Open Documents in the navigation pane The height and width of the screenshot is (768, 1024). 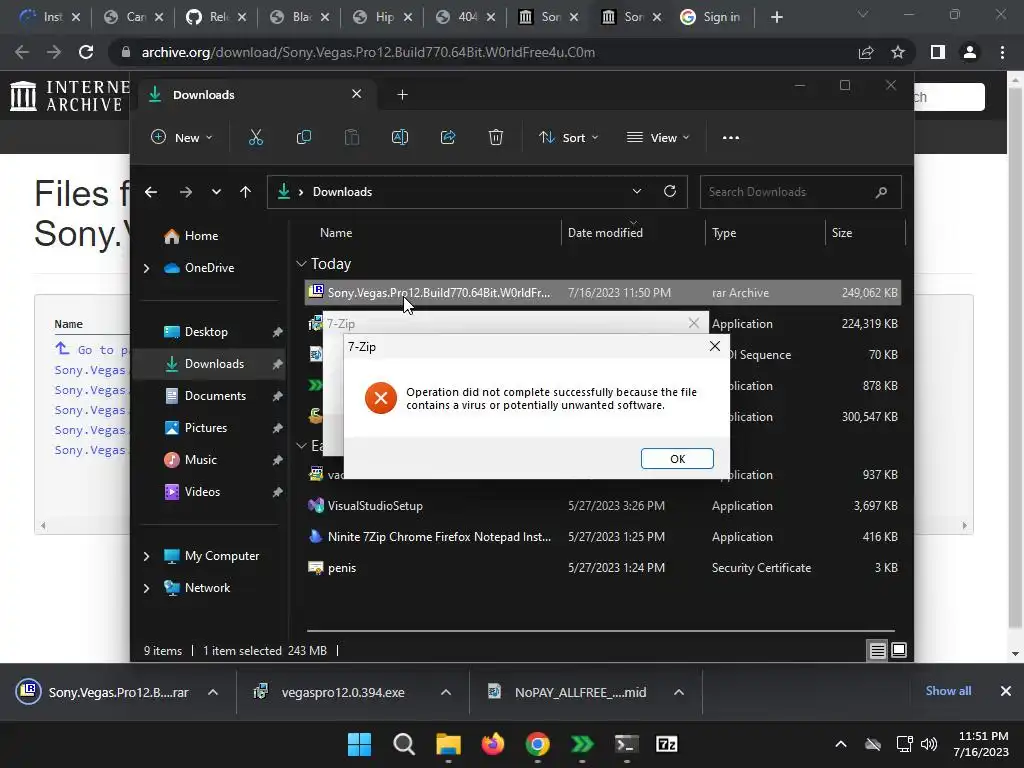(215, 396)
